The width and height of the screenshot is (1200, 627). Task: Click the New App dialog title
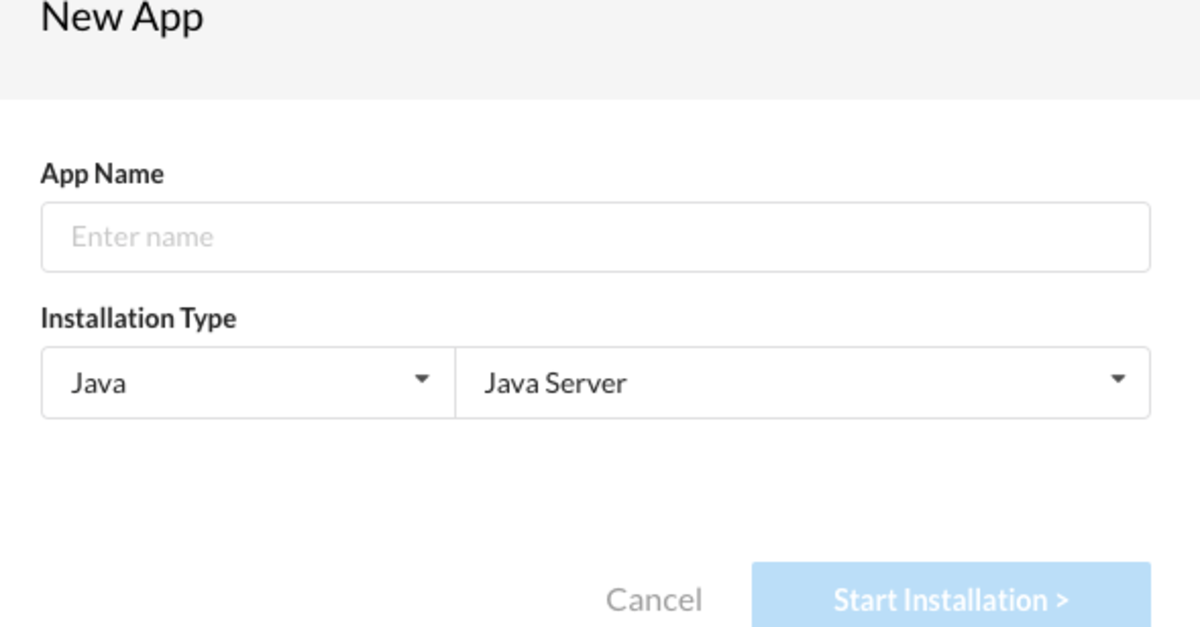coord(122,18)
